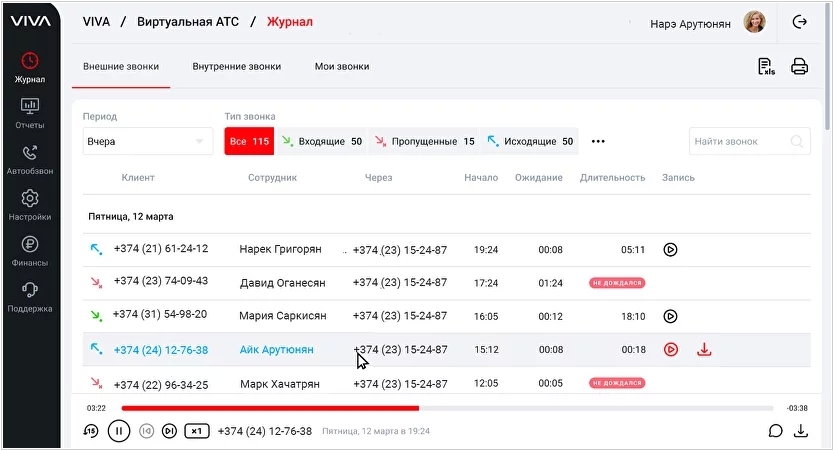This screenshot has width=833, height=450.
Task: Filter by Исходящие calls
Action: [x=530, y=142]
